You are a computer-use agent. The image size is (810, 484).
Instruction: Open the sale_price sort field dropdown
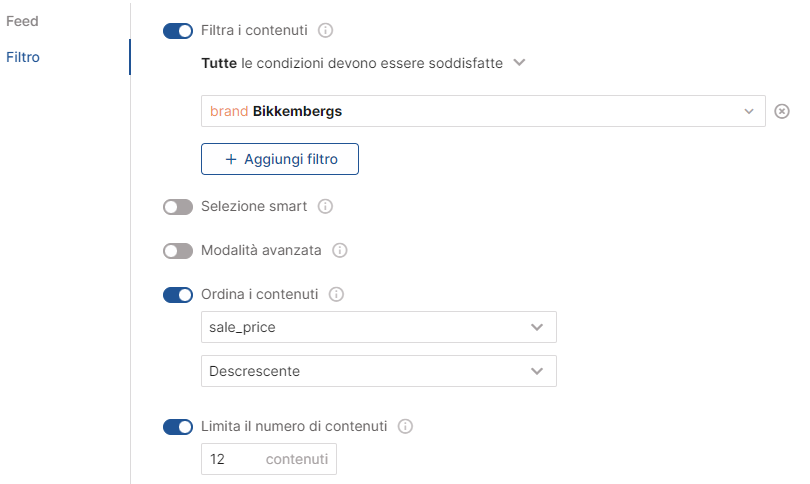click(379, 327)
